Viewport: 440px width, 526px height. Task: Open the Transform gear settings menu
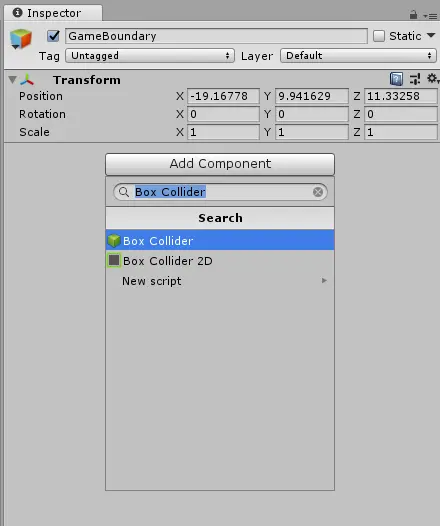point(432,78)
